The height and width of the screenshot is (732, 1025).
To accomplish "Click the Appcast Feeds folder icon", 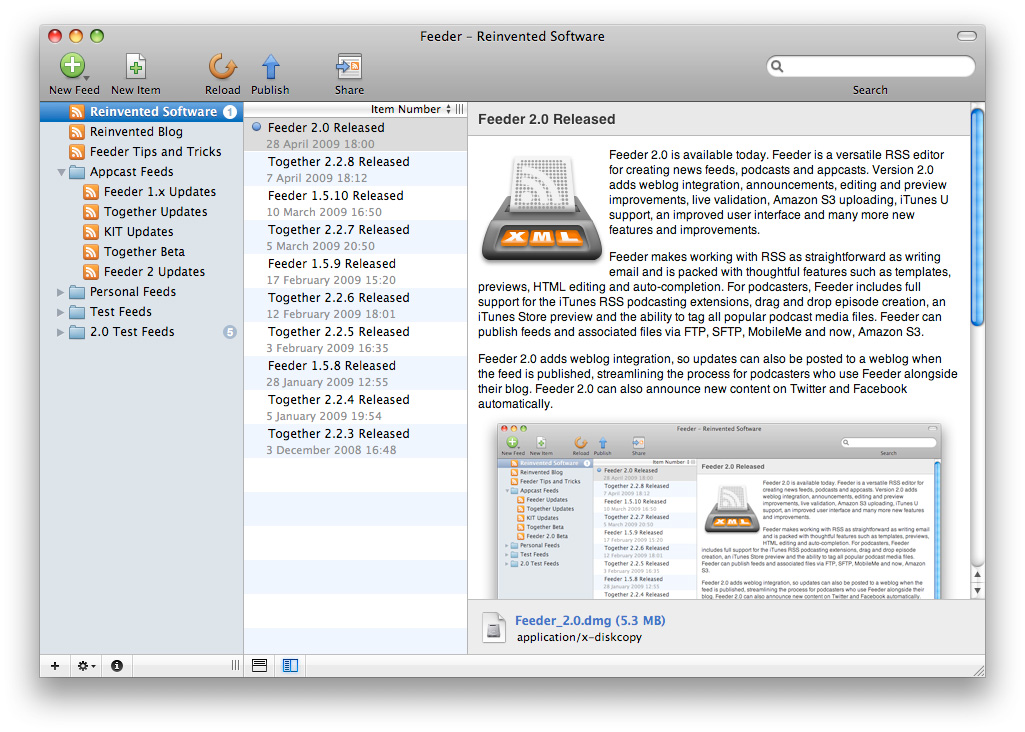I will point(77,172).
